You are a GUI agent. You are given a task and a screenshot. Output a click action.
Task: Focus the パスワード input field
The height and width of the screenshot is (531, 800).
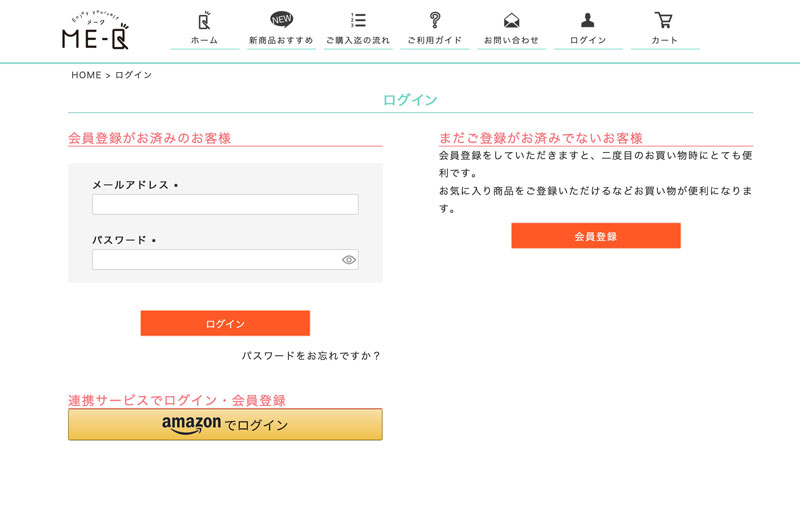coord(225,260)
